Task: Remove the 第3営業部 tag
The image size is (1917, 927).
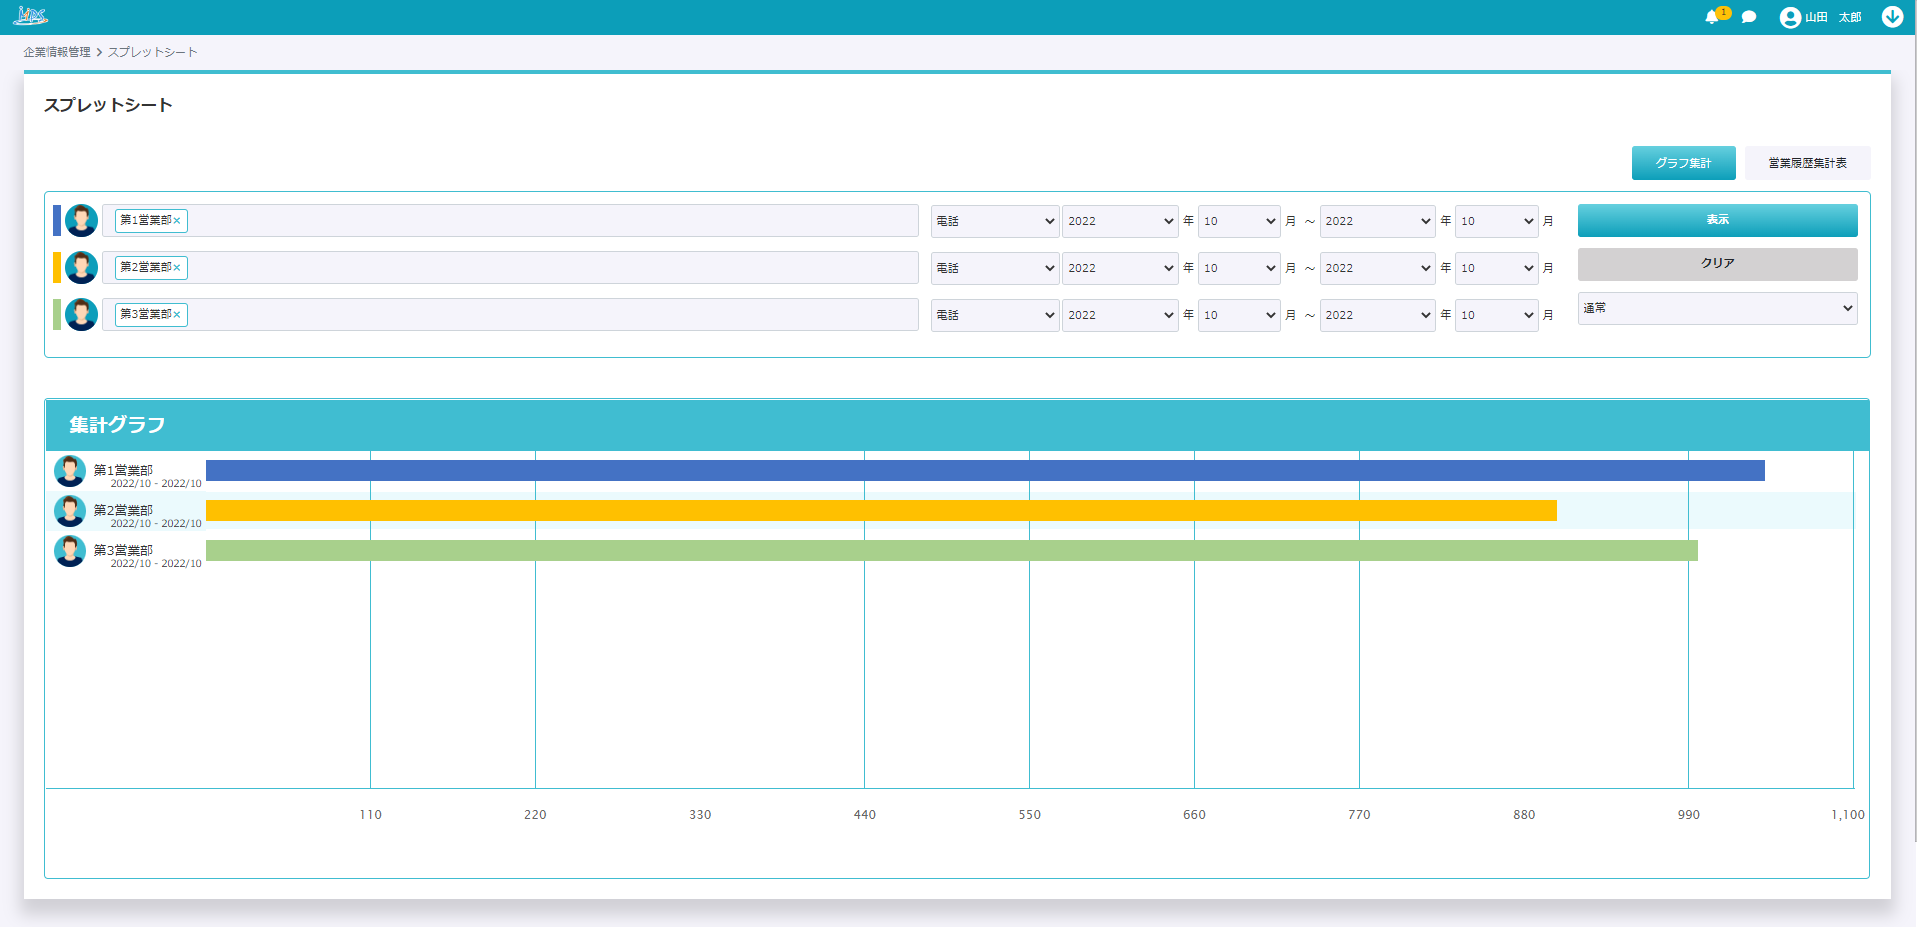Action: pyautogui.click(x=177, y=315)
